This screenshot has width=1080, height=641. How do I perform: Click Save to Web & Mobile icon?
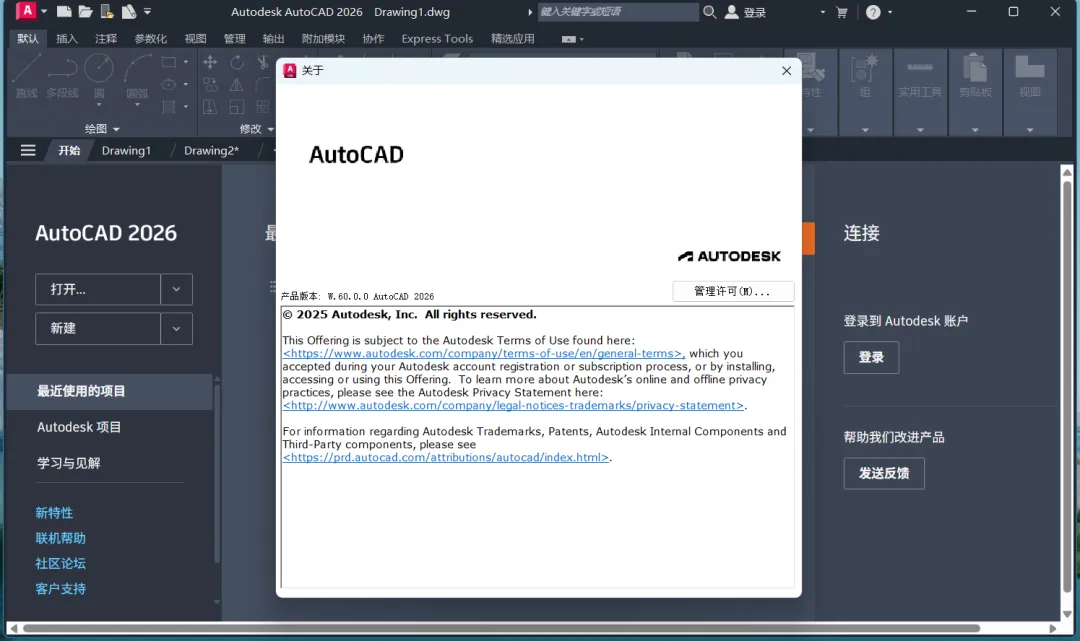coord(129,12)
